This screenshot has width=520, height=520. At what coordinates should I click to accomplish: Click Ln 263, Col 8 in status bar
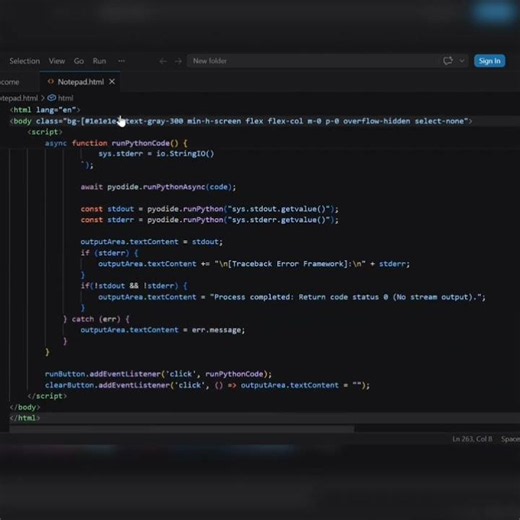(x=472, y=439)
